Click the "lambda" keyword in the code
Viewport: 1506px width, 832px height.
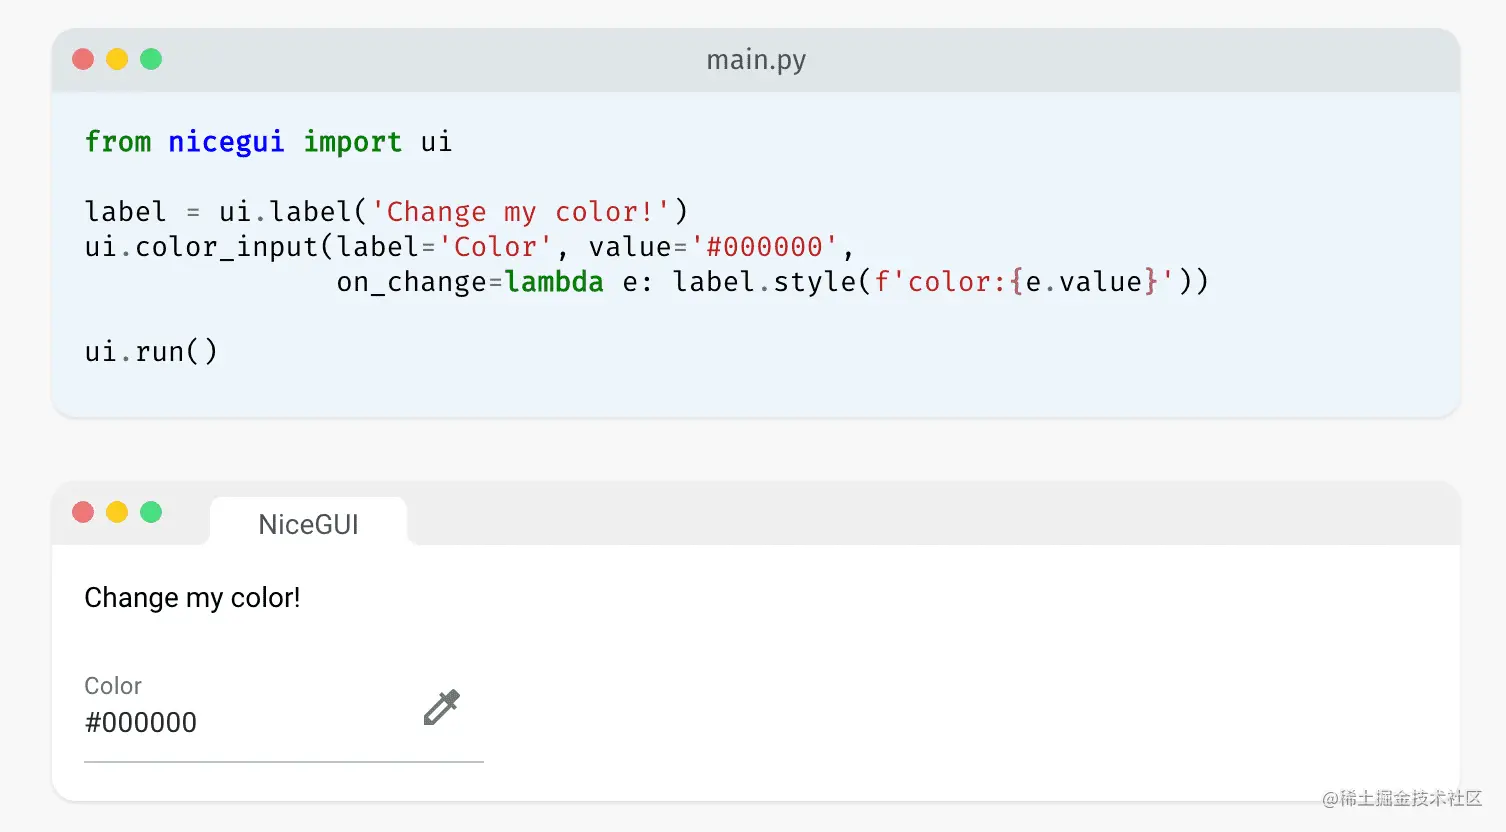[x=554, y=282]
